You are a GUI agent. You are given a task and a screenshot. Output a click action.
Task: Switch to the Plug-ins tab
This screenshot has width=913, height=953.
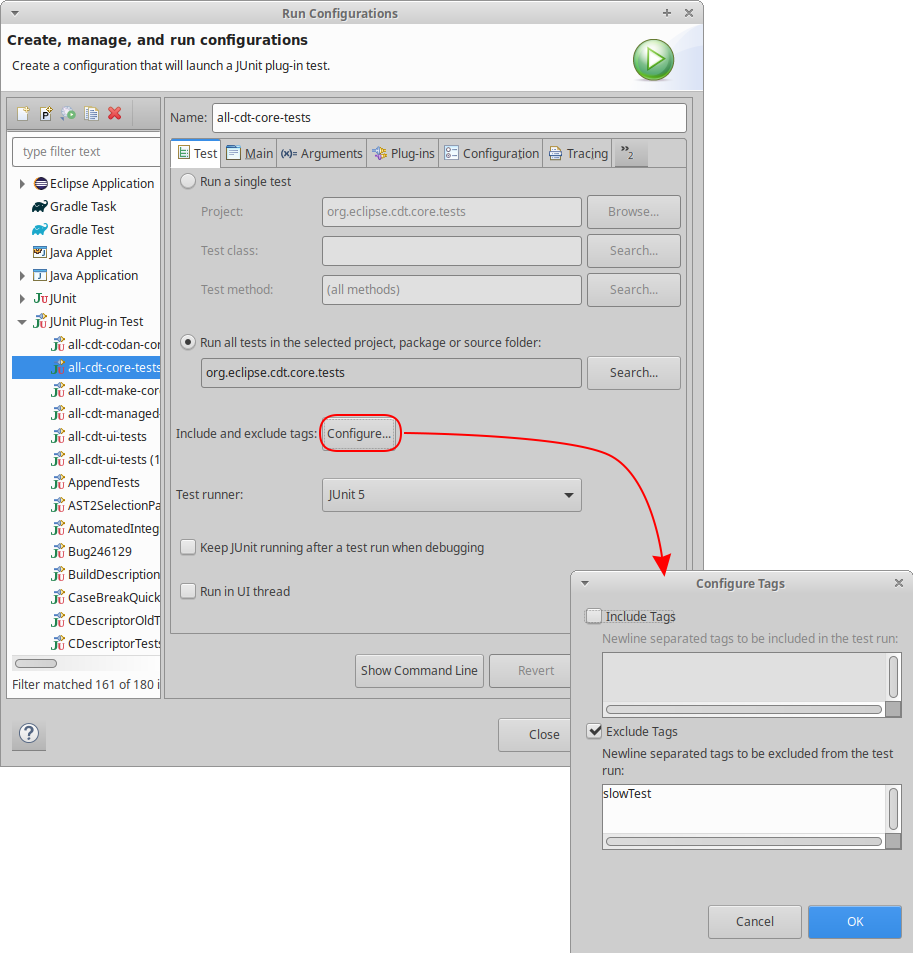point(404,153)
